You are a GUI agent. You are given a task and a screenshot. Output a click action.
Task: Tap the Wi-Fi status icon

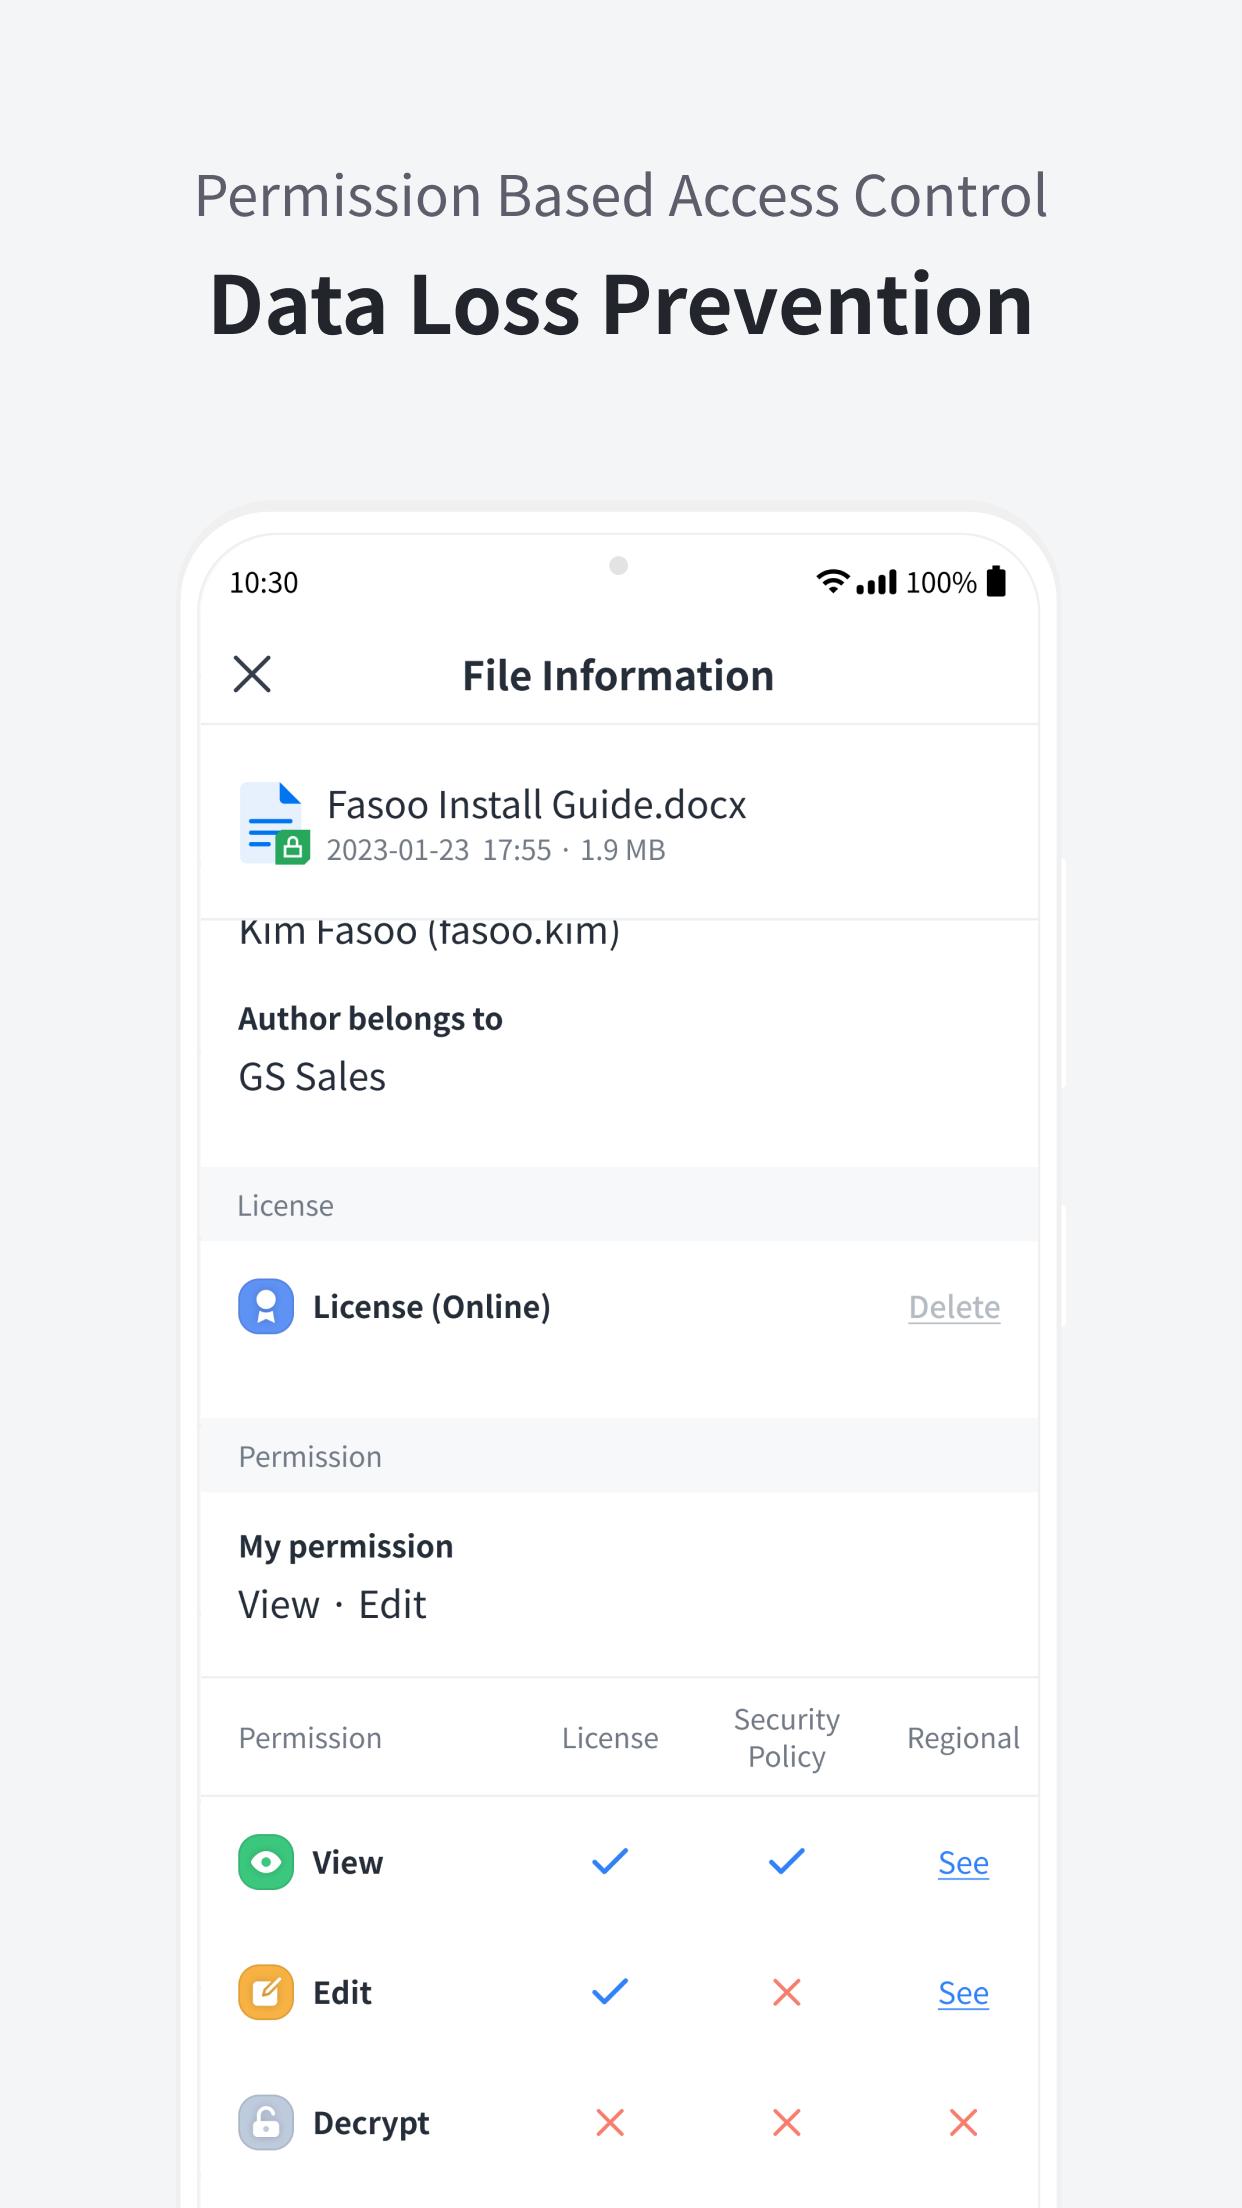tap(833, 581)
